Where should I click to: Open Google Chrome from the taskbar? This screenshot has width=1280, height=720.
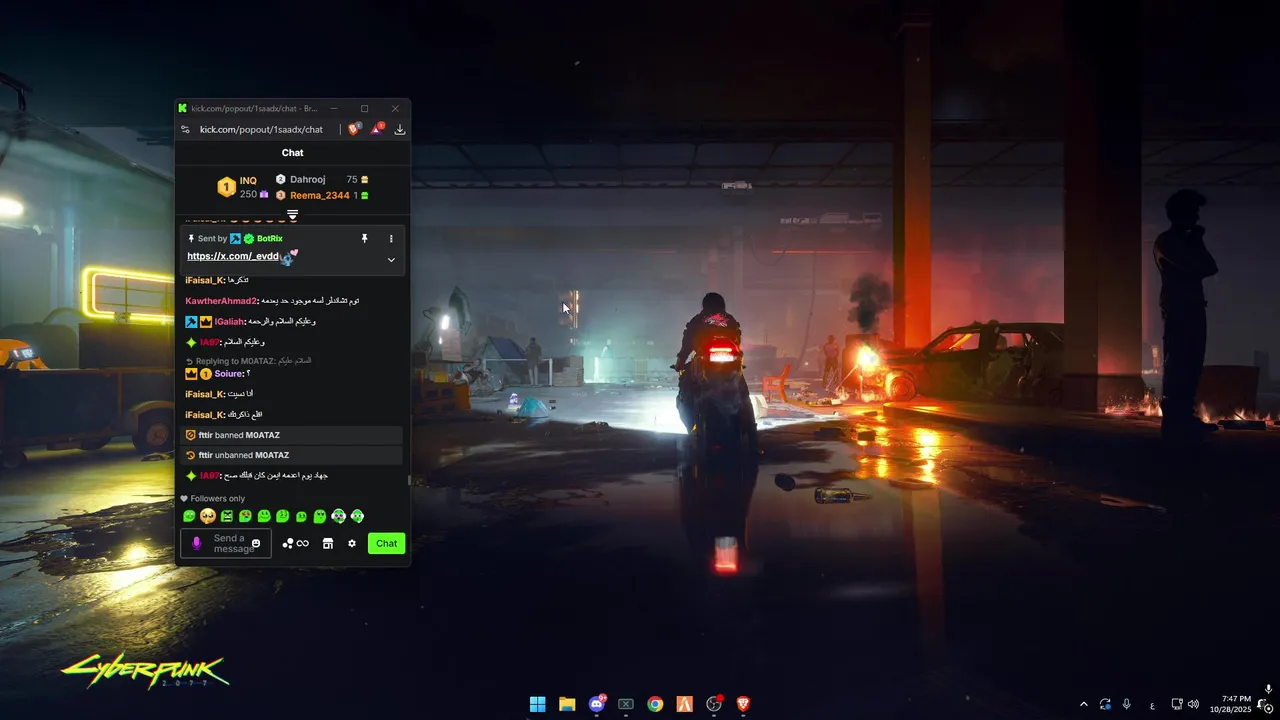[655, 704]
